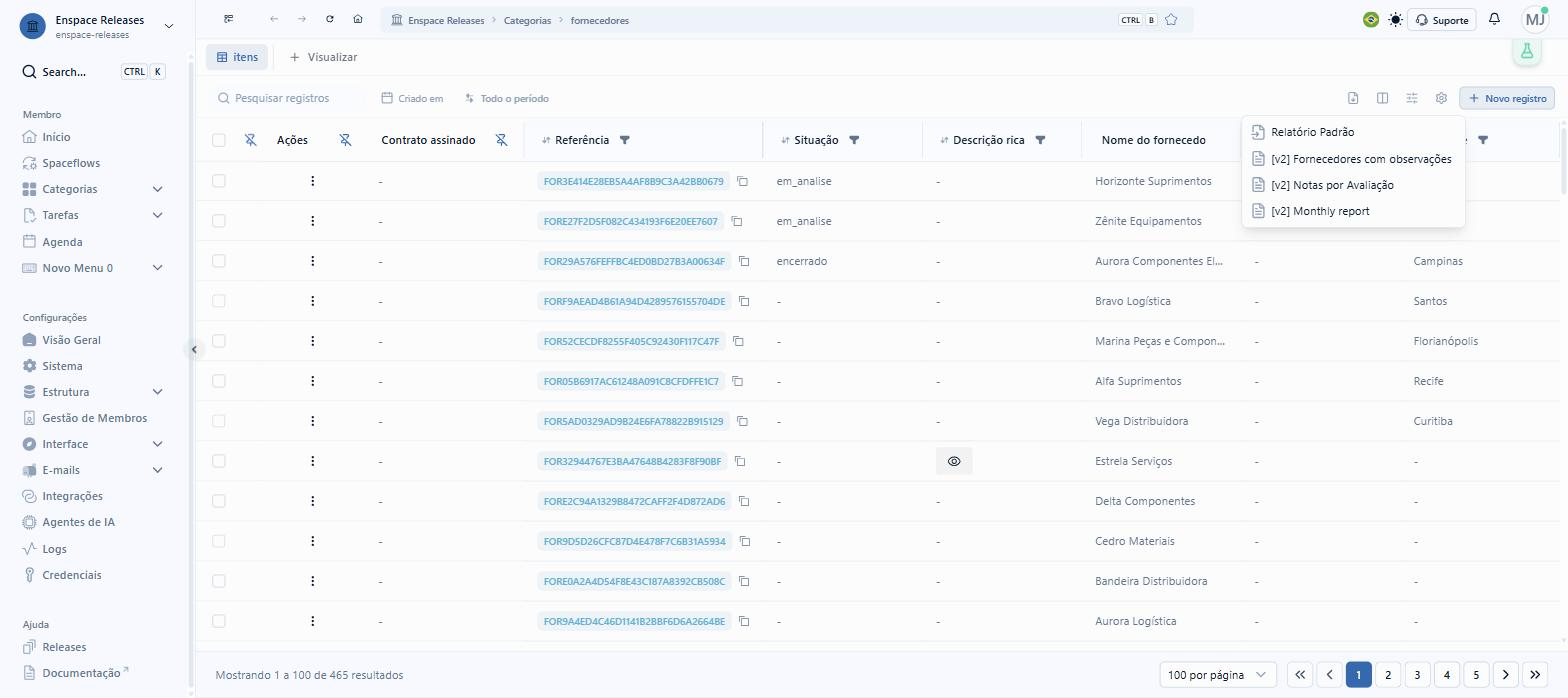Open the export/report download icon
Screen dimensions: 1568x698
pos(1353,98)
